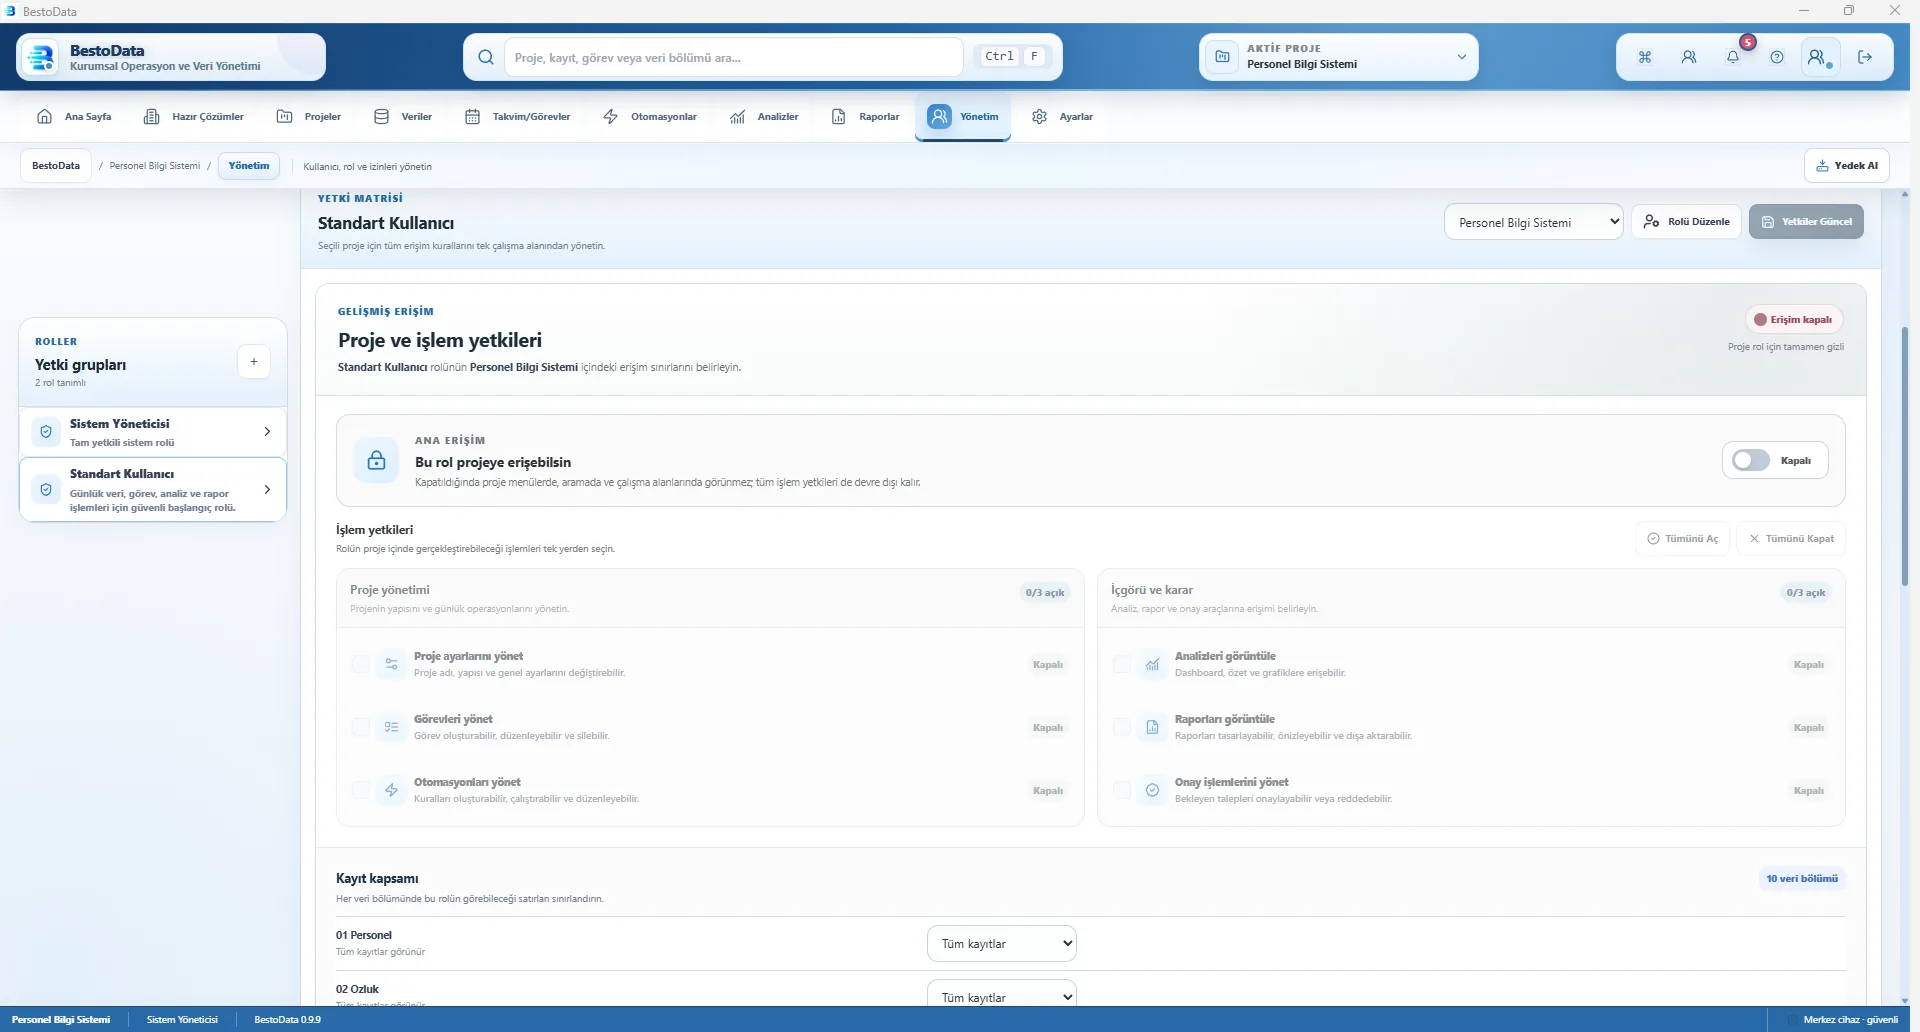Click the Onay işlemlerini yönet check icon
This screenshot has height=1032, width=1920.
1152,790
